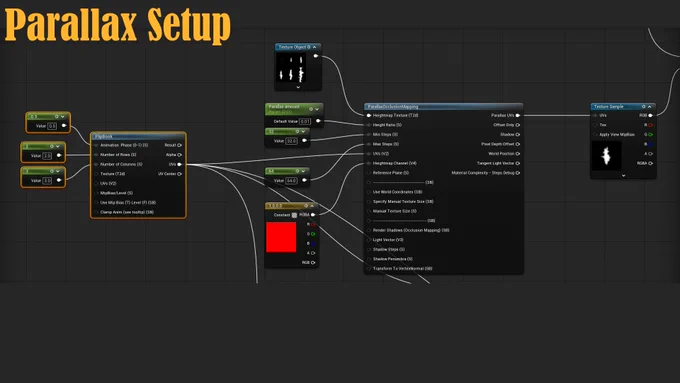Expand the chevron on the 64 constant node
680x383 pixels.
click(x=303, y=171)
